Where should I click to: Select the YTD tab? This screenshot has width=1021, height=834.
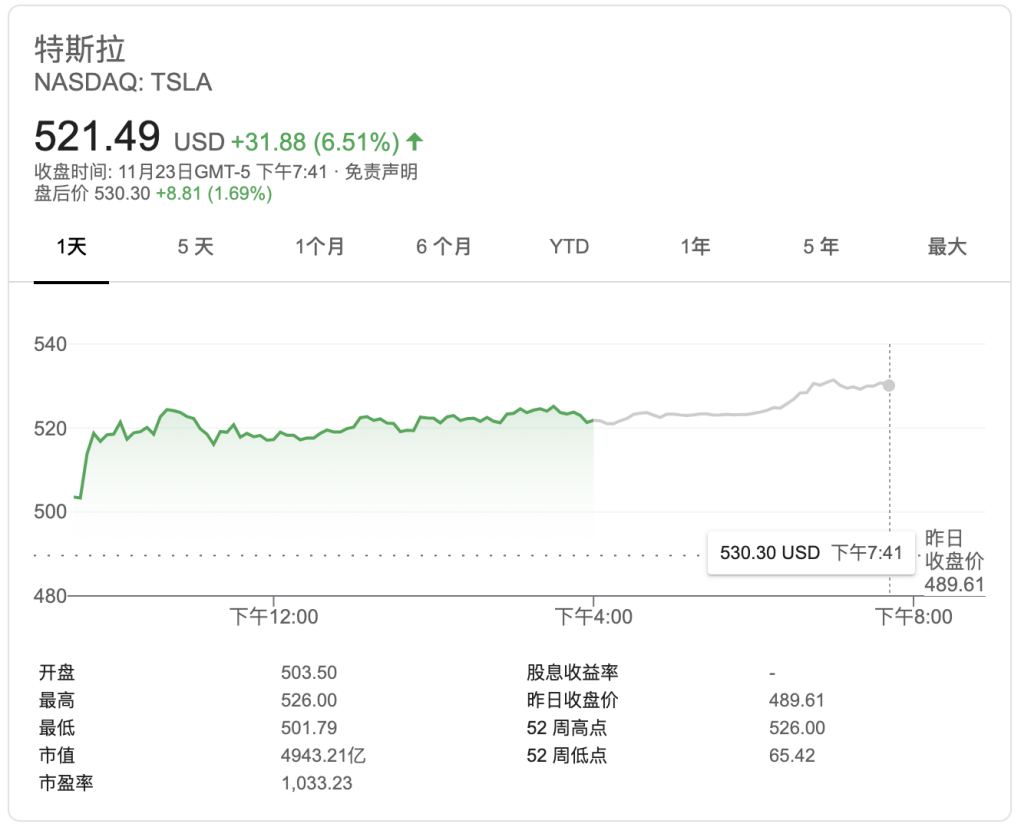[569, 247]
